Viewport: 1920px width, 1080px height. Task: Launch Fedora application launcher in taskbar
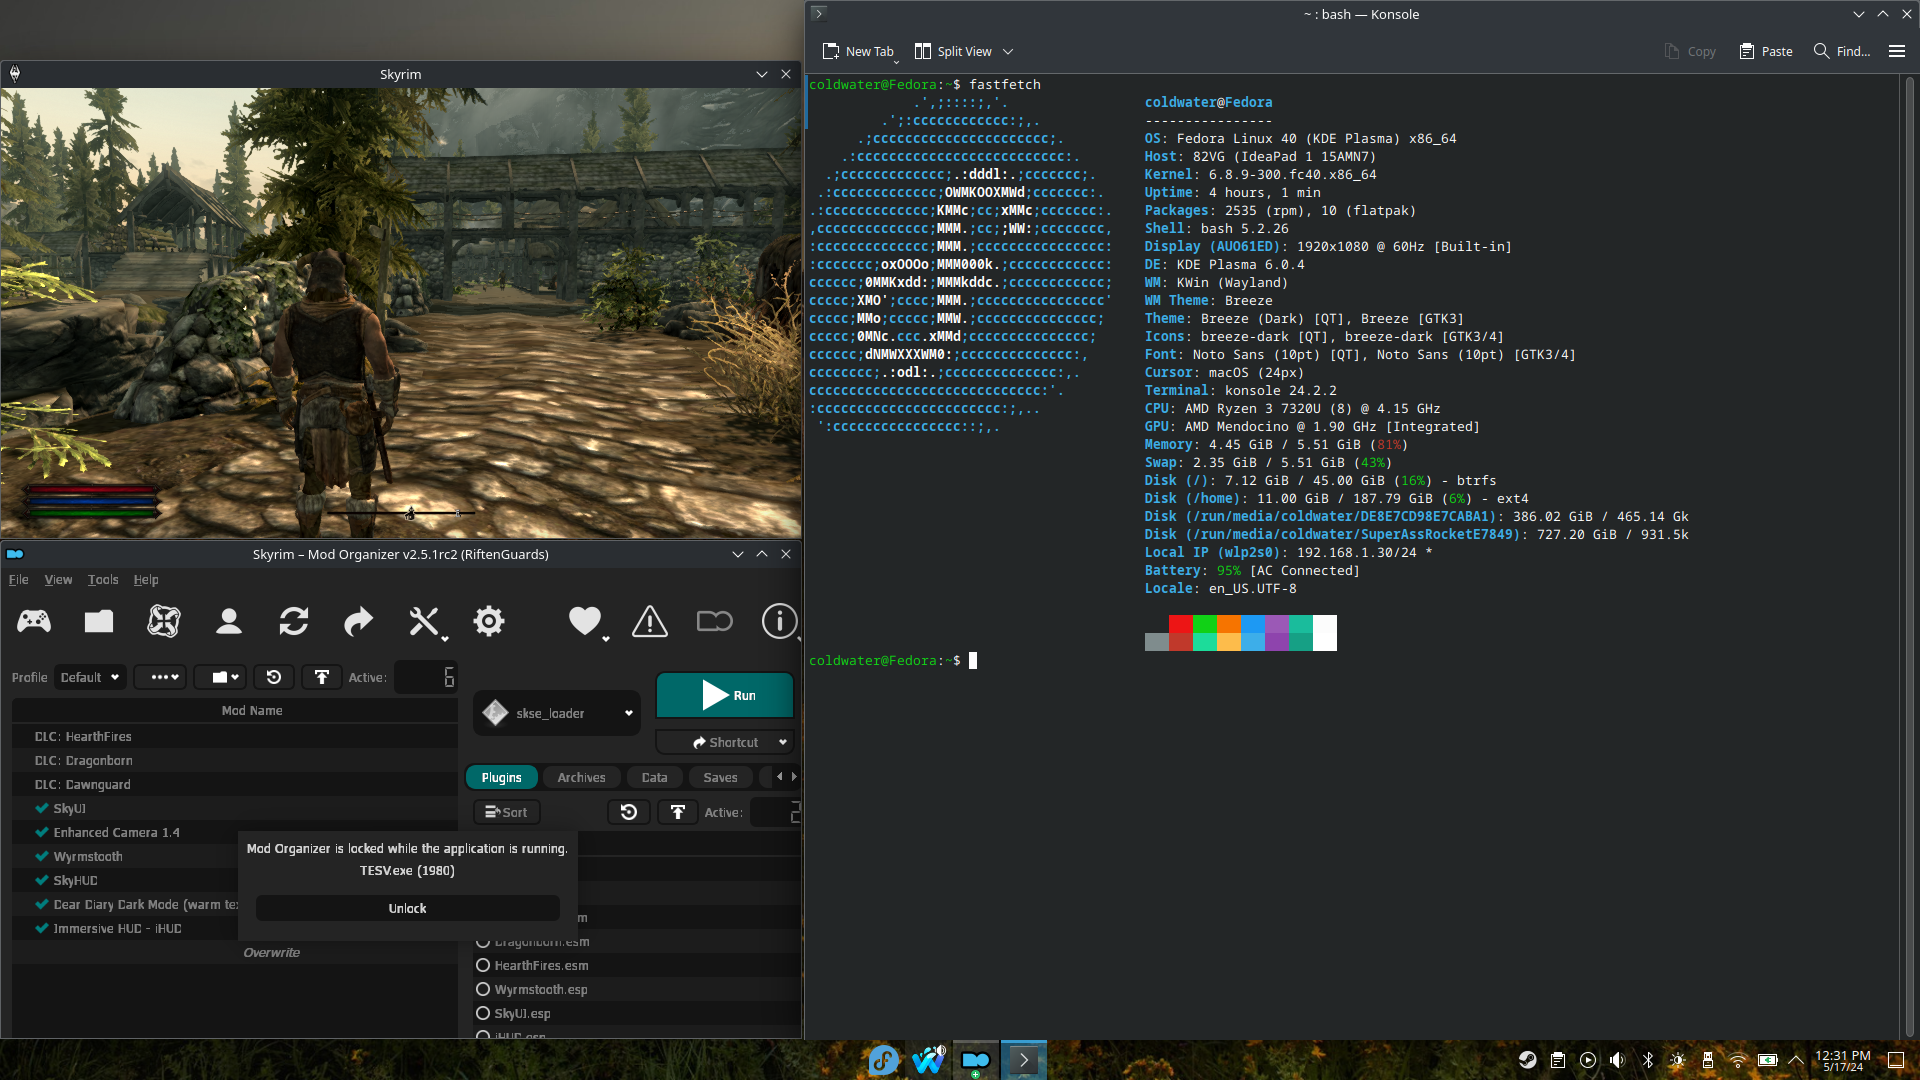[883, 1060]
